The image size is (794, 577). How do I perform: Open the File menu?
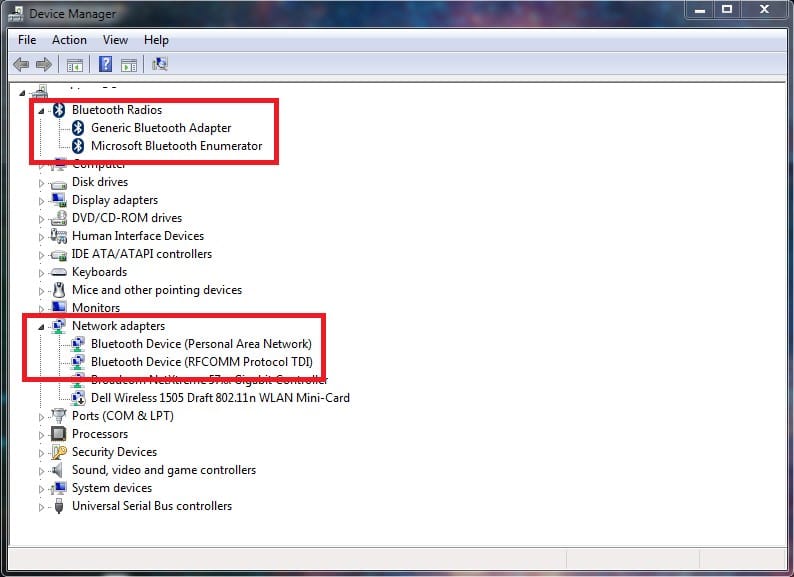27,40
